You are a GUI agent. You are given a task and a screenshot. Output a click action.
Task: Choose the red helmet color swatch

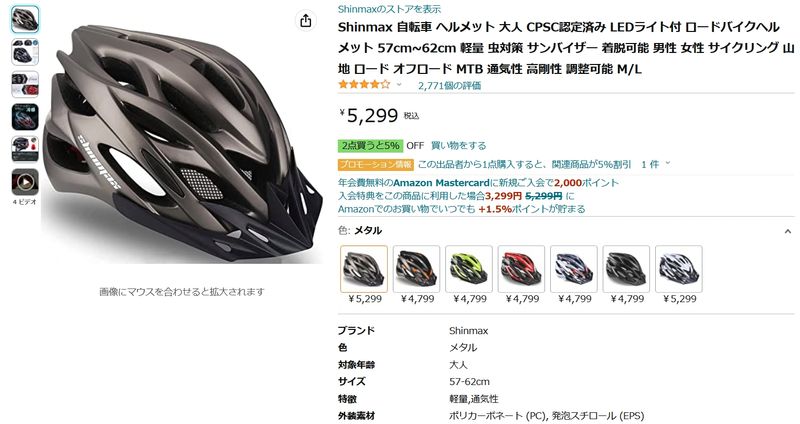tap(521, 269)
